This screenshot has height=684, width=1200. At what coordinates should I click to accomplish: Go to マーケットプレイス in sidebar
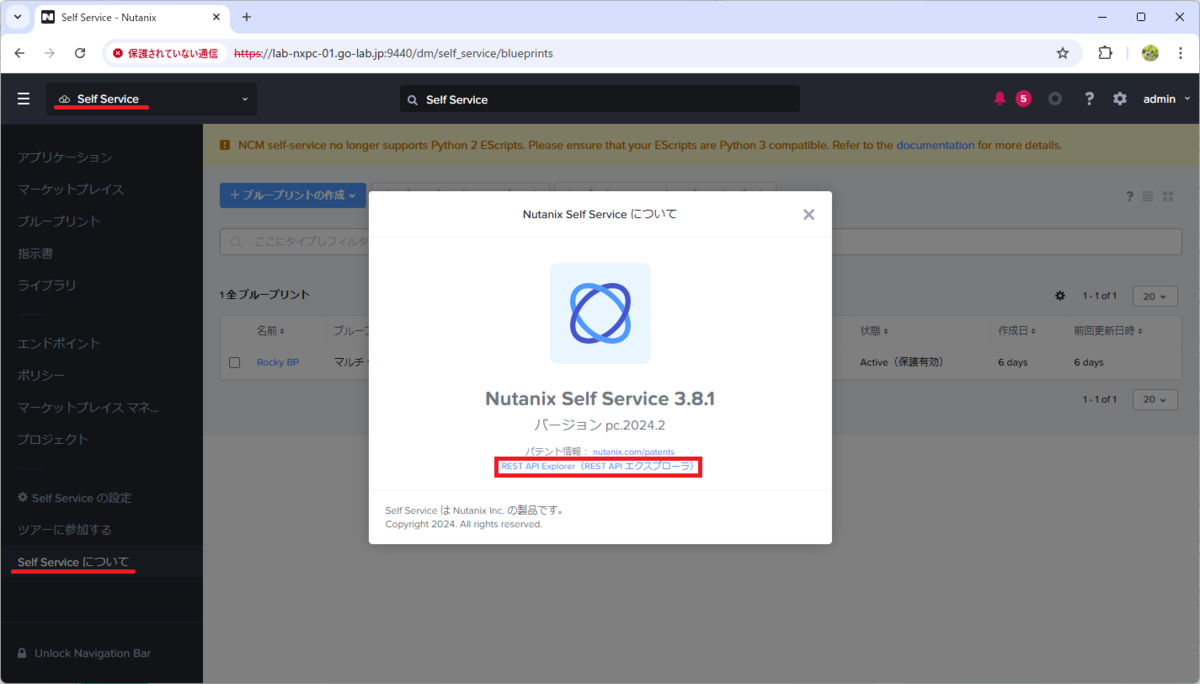[71, 189]
